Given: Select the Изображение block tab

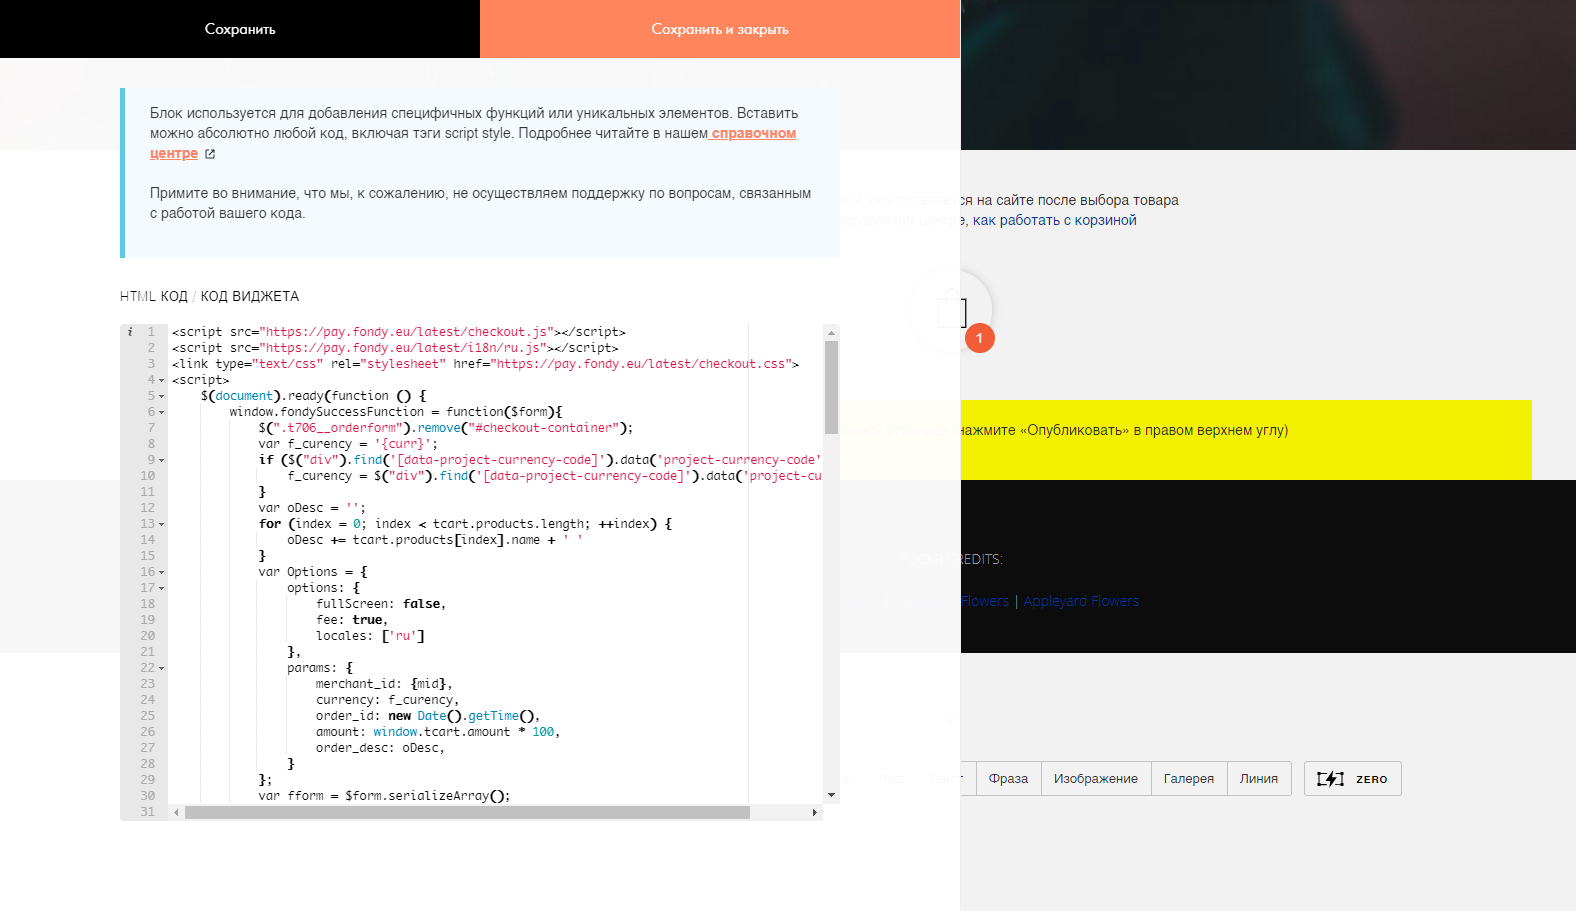Looking at the screenshot, I should coord(1096,779).
